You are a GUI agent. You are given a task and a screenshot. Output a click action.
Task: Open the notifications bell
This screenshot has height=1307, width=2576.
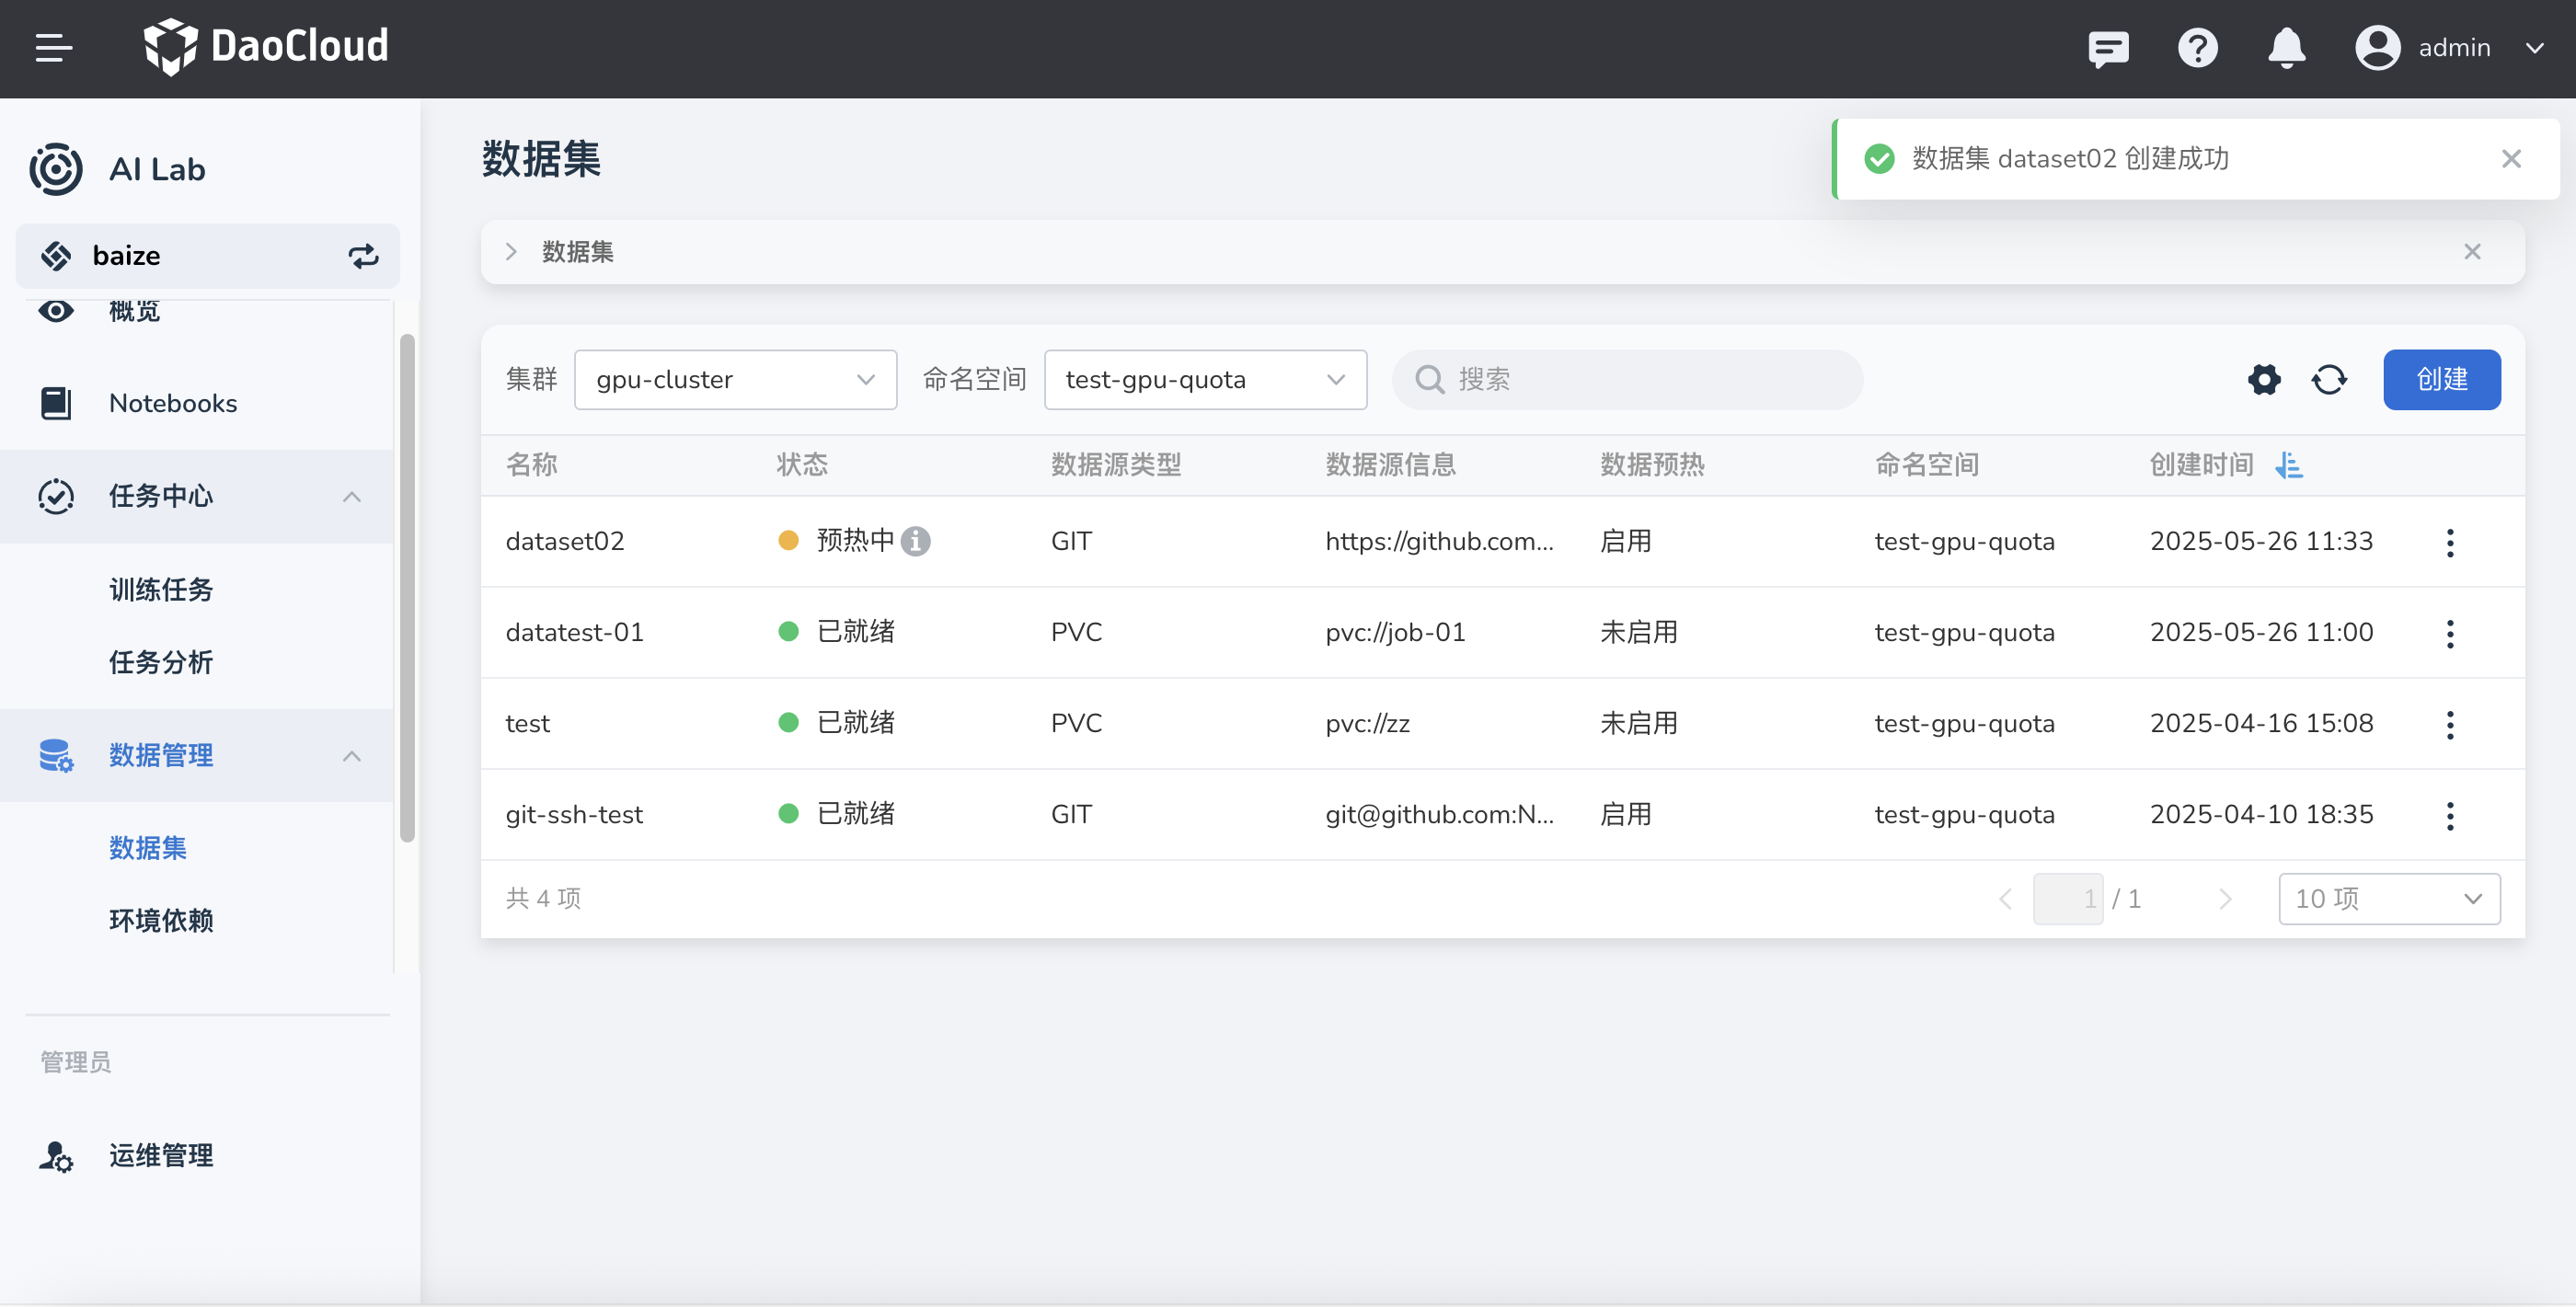coord(2286,48)
